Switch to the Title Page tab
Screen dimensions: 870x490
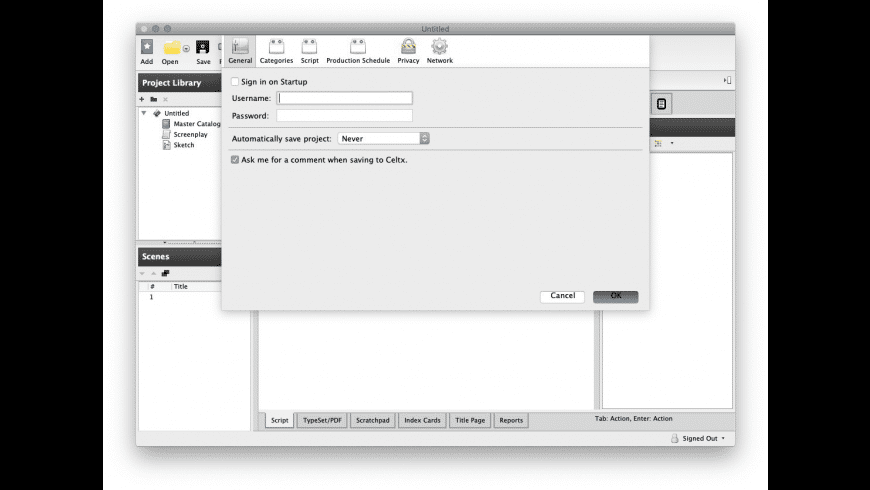click(470, 420)
